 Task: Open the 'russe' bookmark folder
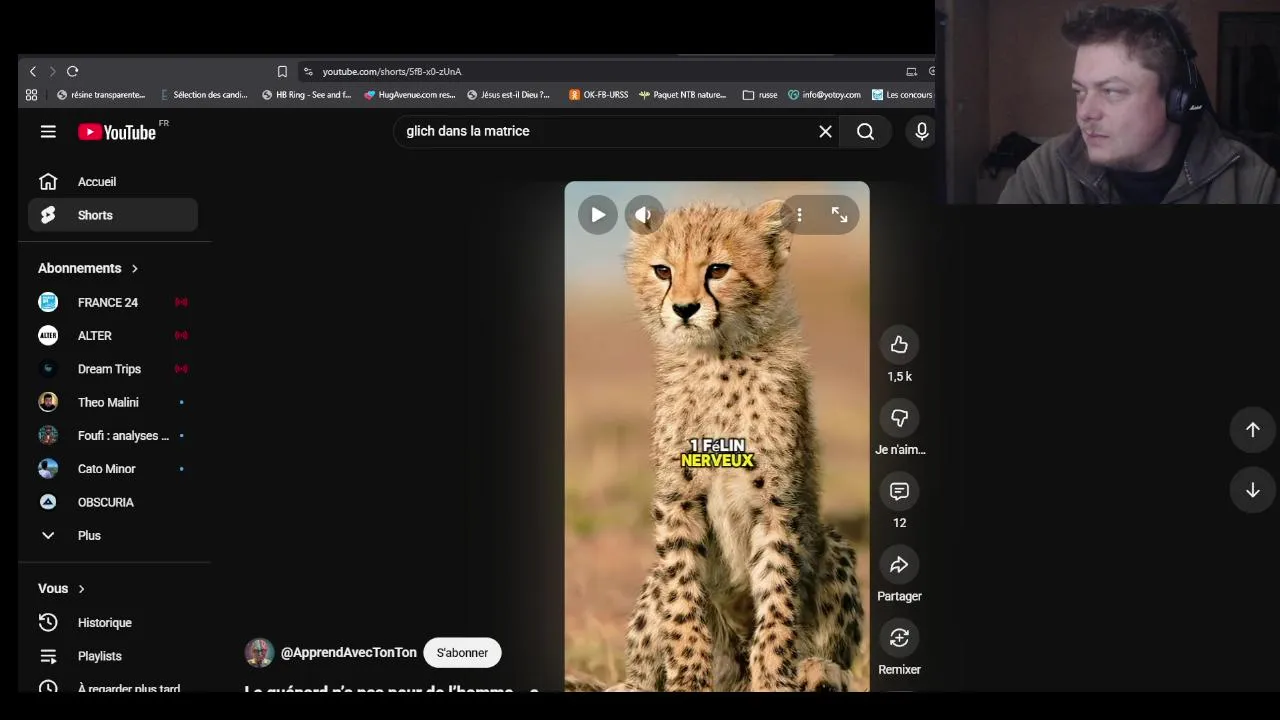click(x=760, y=95)
